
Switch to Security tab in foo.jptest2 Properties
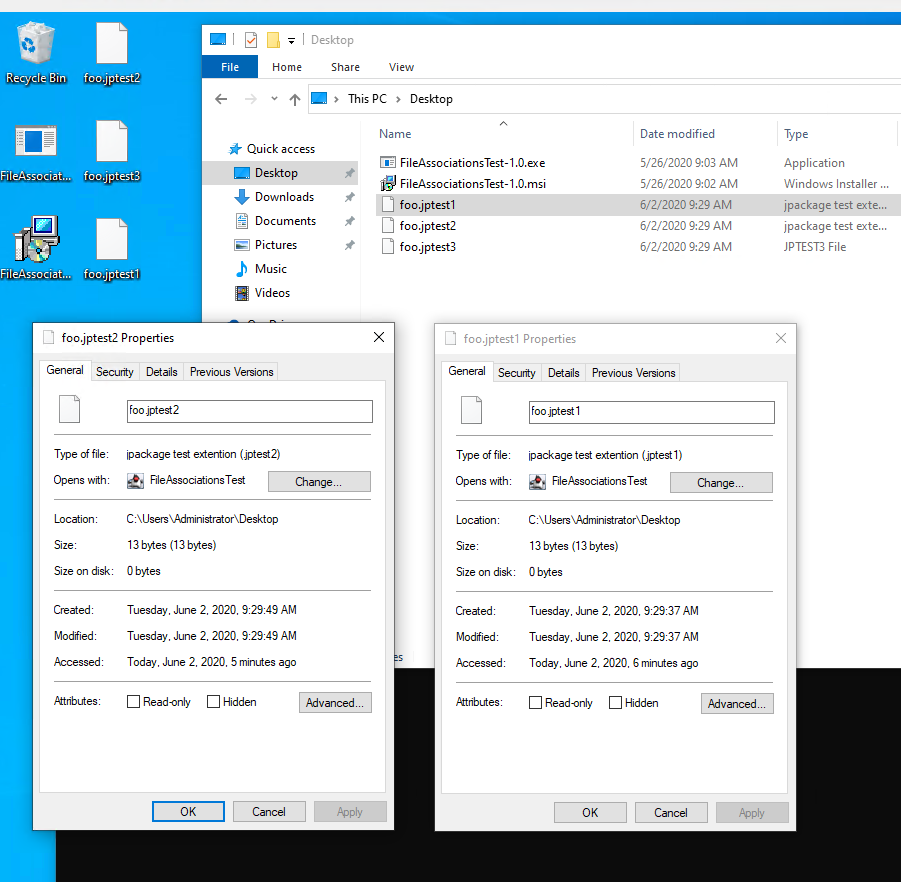point(115,372)
